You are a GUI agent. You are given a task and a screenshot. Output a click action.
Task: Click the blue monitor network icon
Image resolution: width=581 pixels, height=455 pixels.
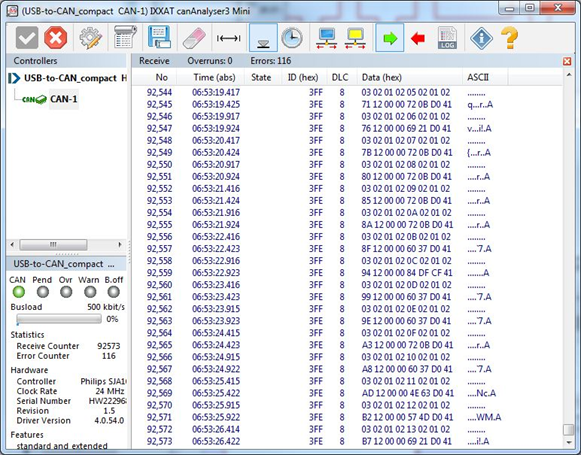pos(327,38)
